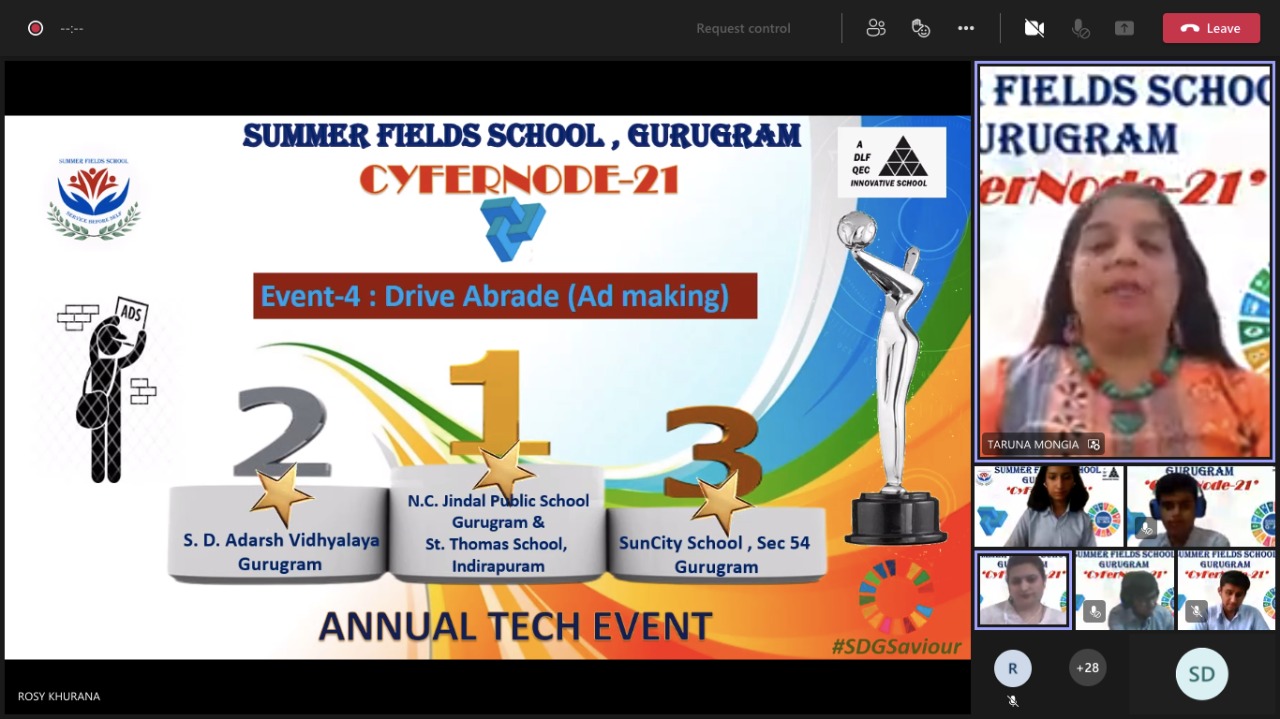
Task: Click the silver trophy figure in the slide
Action: (892, 377)
